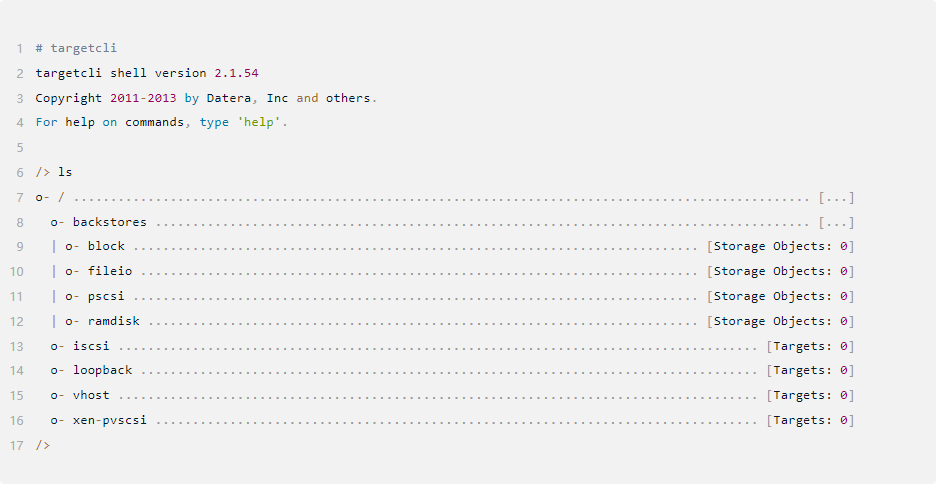This screenshot has height=484, width=936.
Task: Select the block backstore entry
Action: [106, 246]
